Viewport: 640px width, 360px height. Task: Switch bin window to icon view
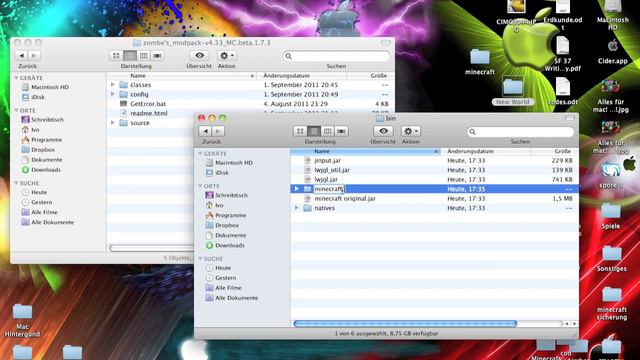[300, 131]
